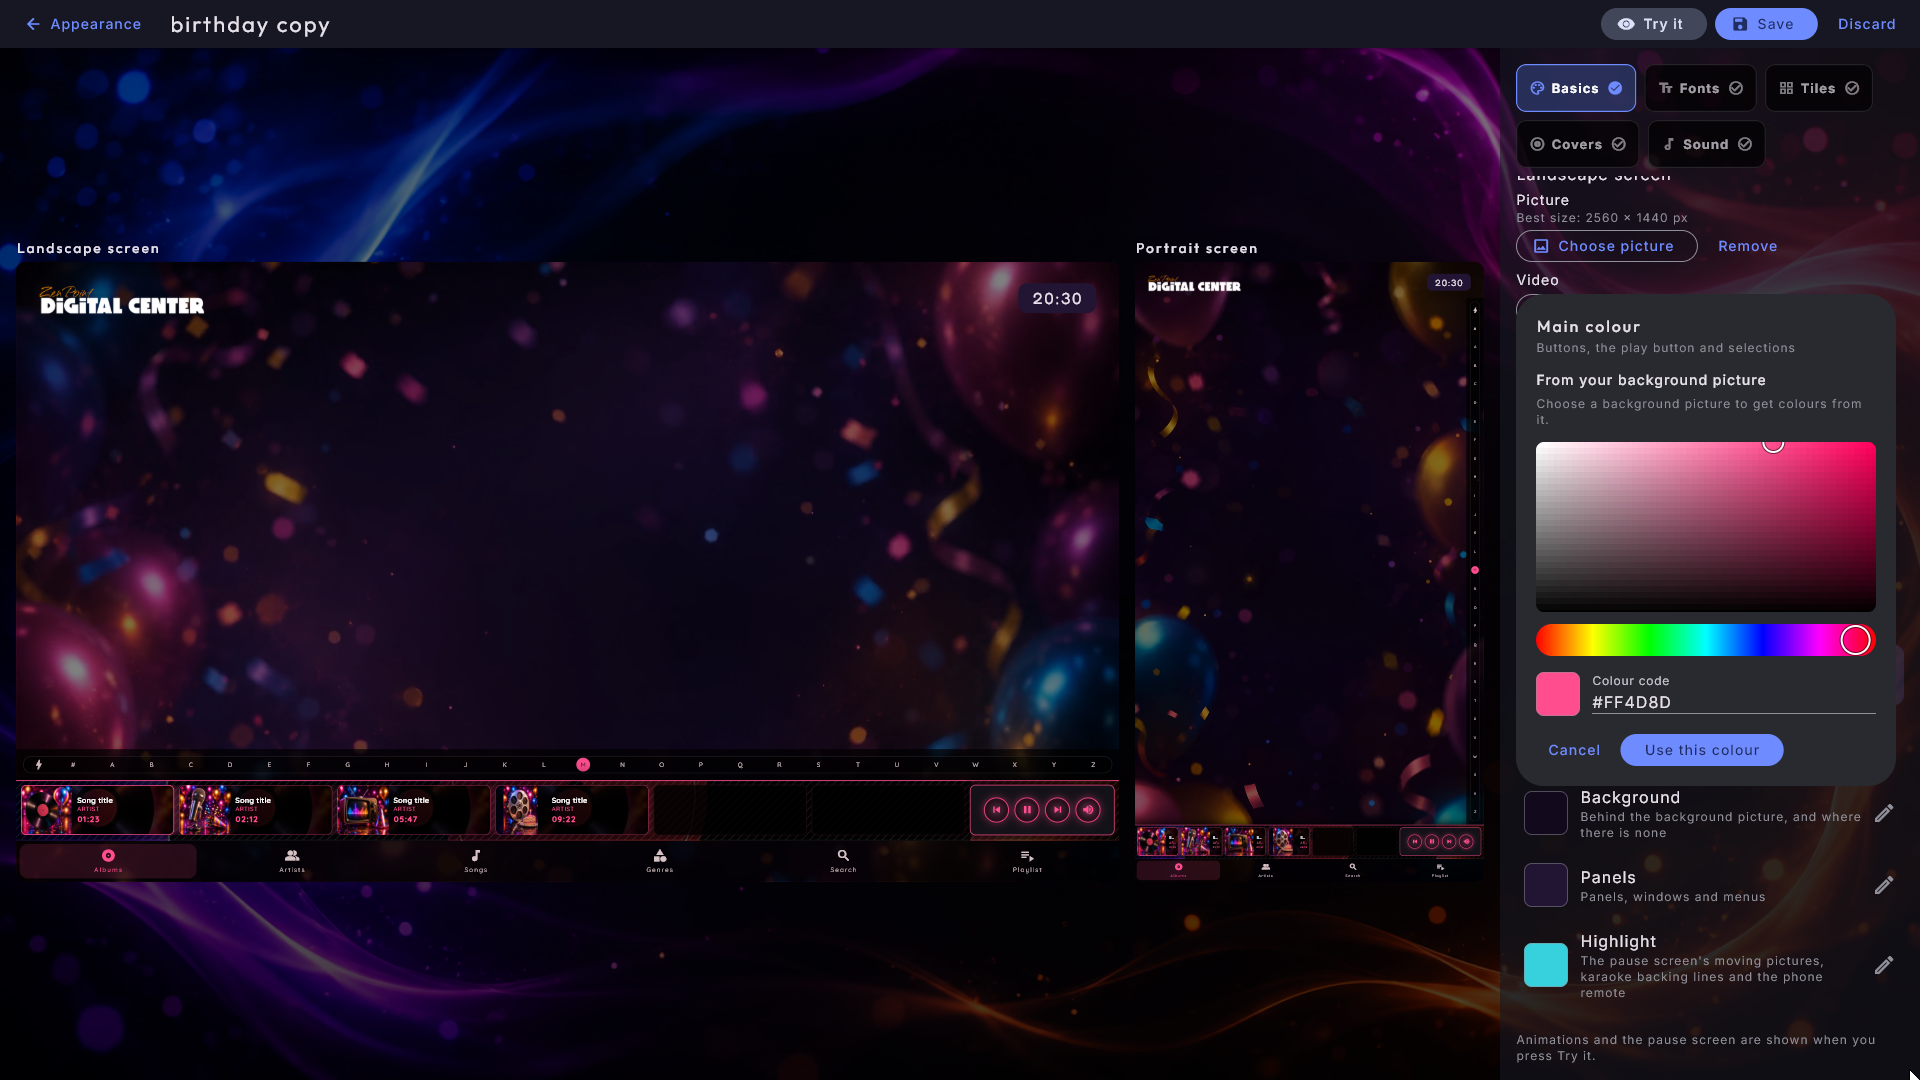Cancel the Main colour dialog
Viewport: 1920px width, 1080px height.
pyautogui.click(x=1573, y=750)
